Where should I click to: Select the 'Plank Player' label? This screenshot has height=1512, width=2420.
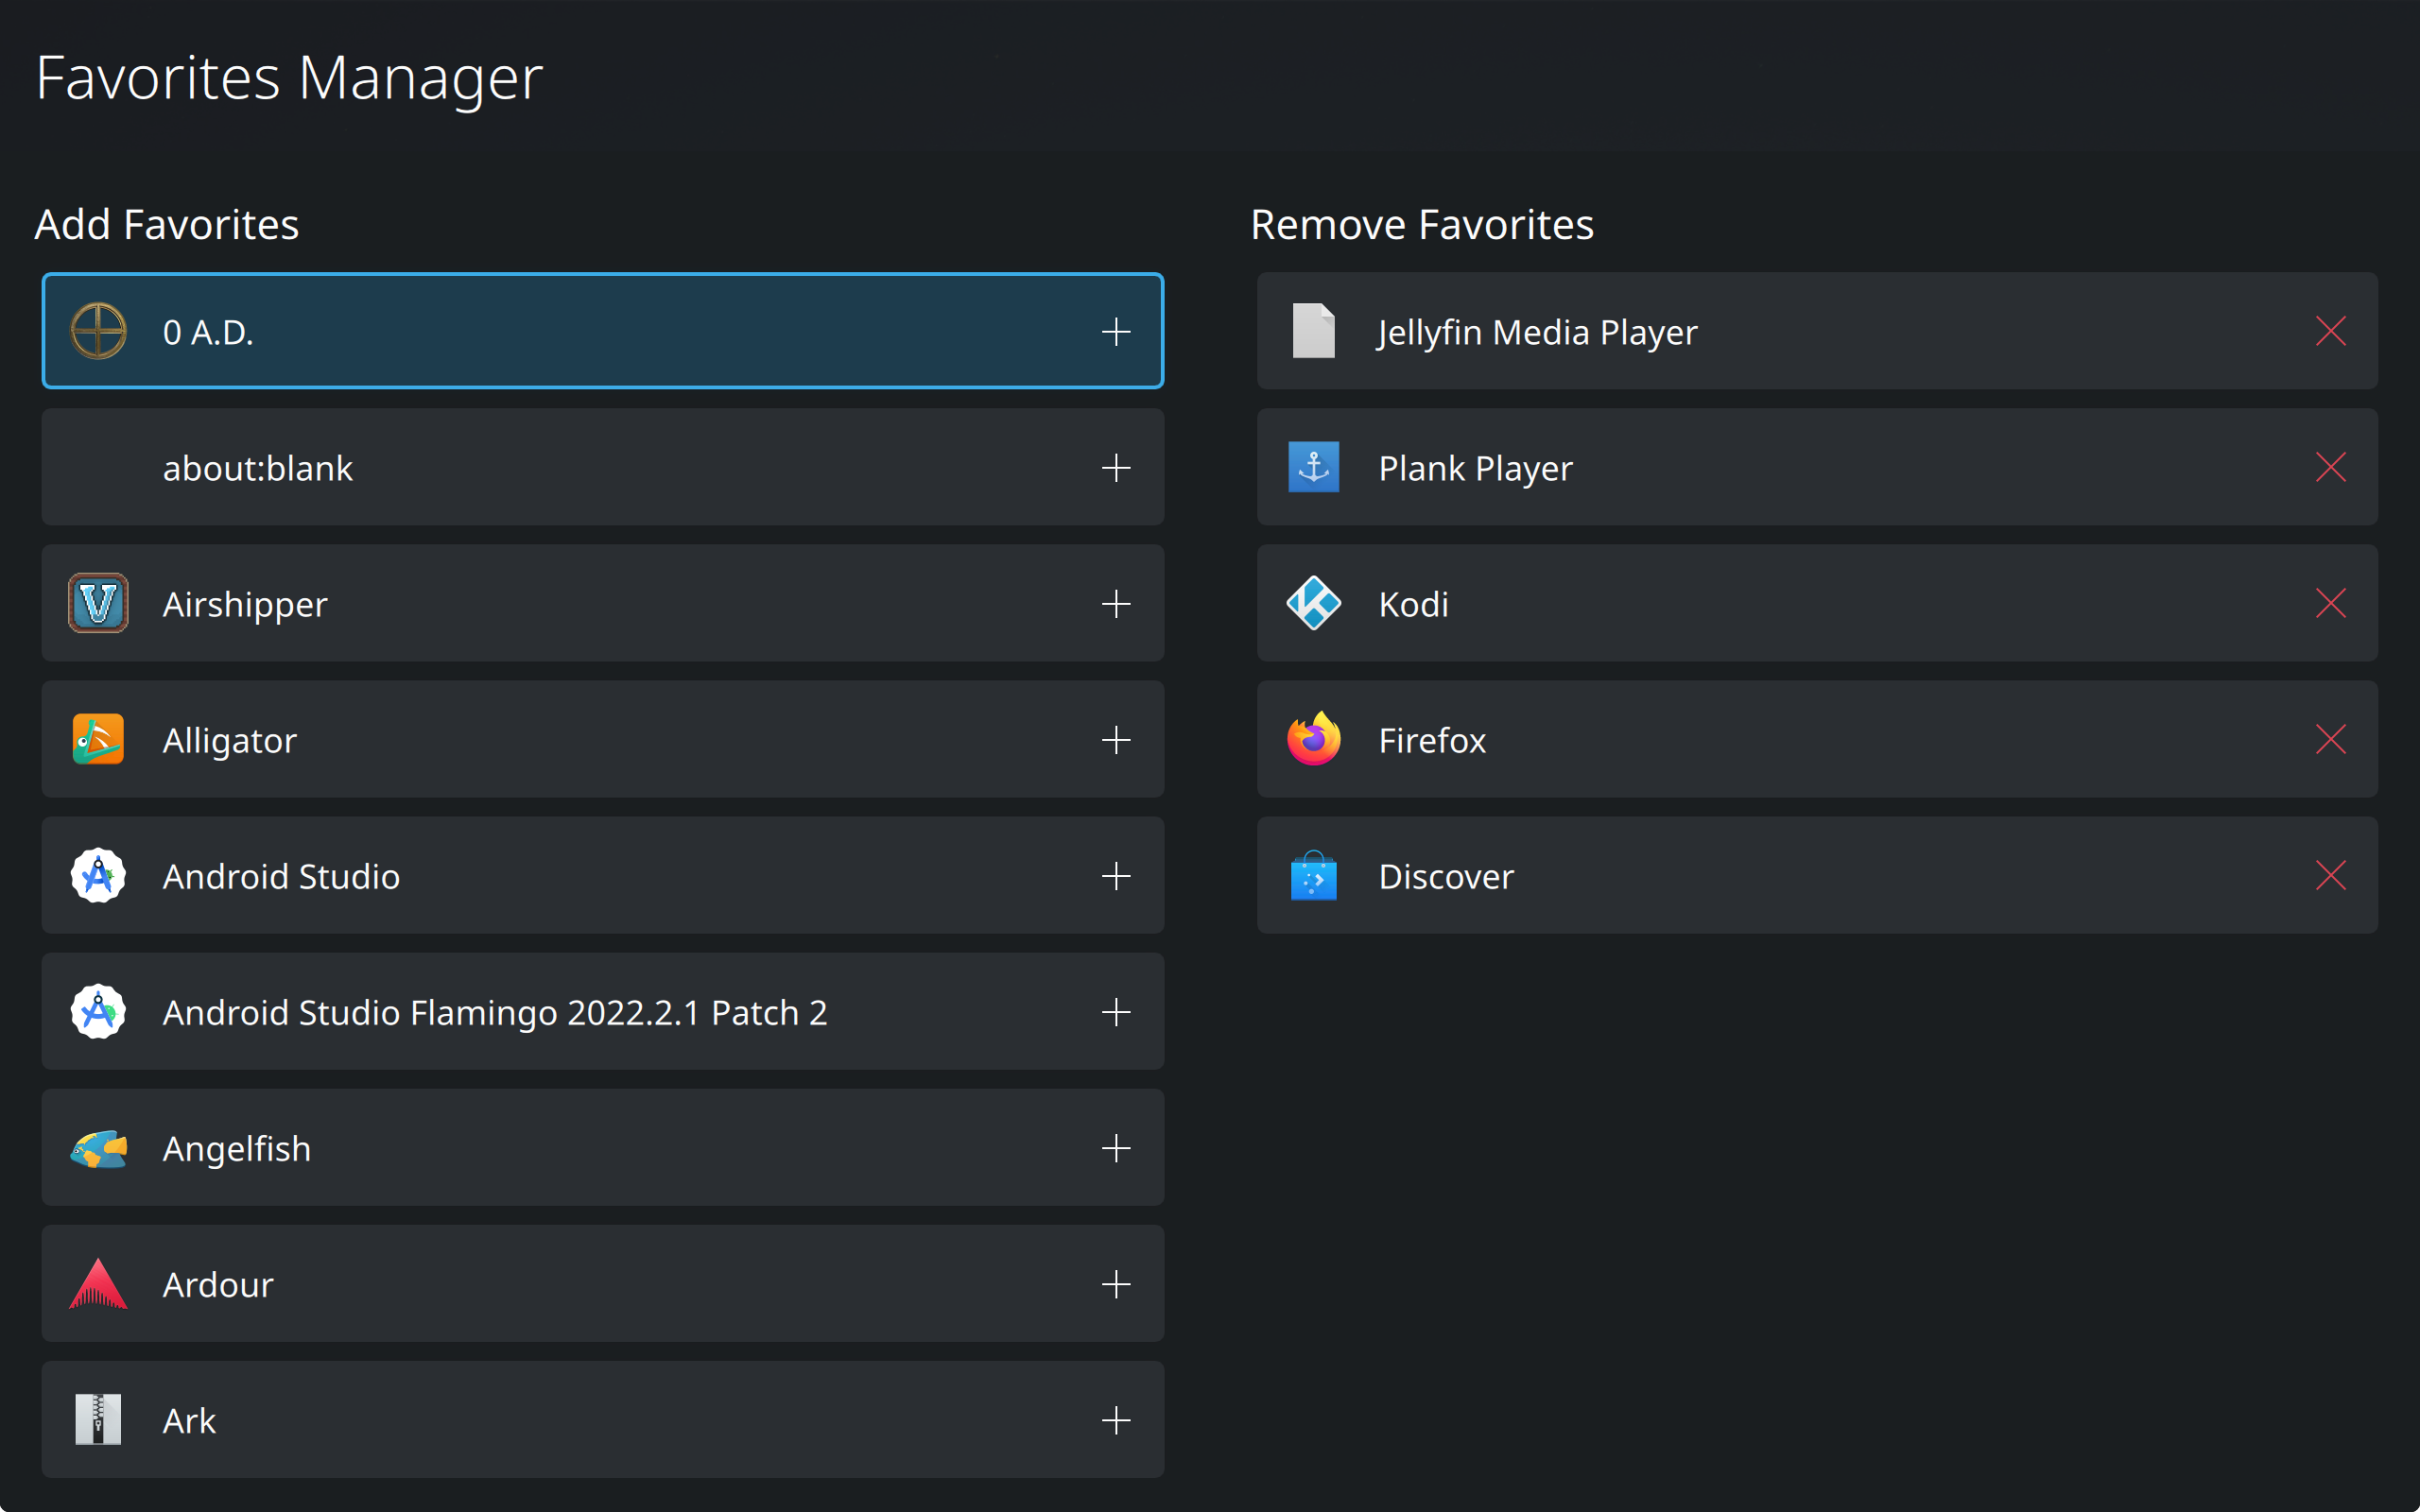(1475, 469)
